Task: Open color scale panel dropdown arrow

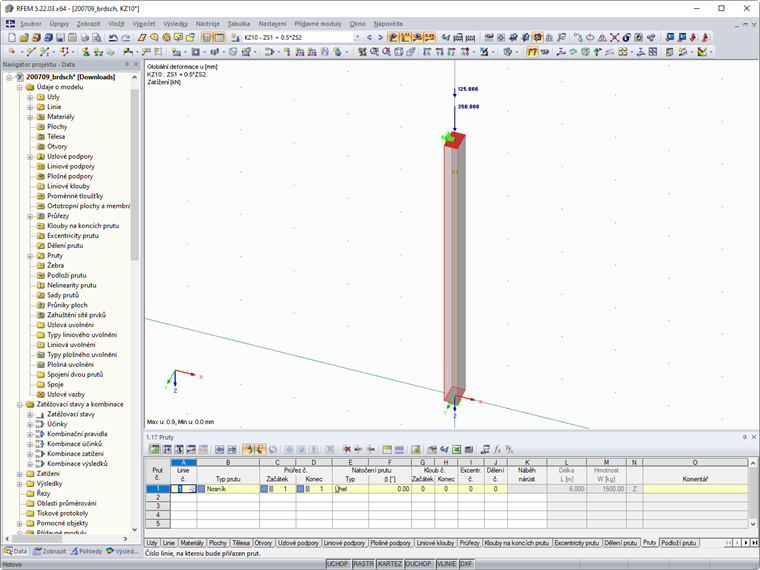Action: tap(711, 52)
